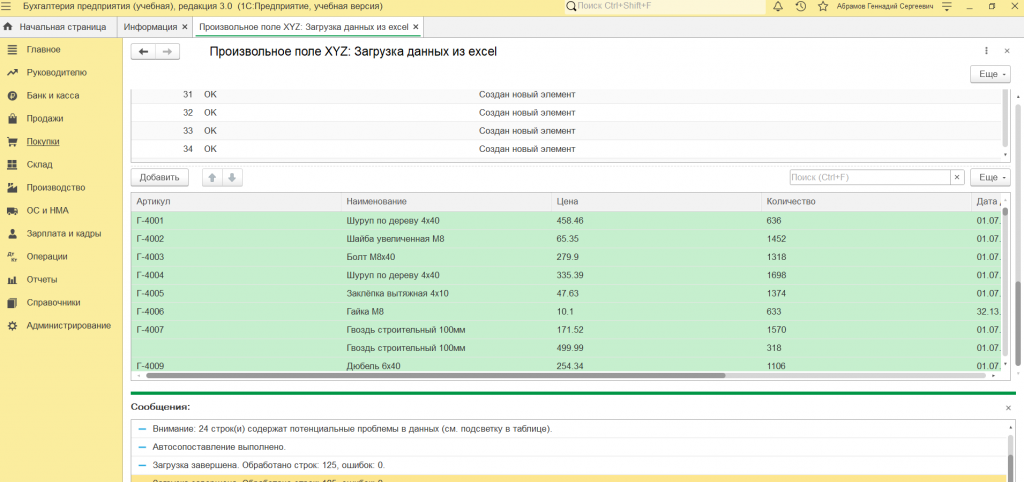The image size is (1024, 482).
Task: Clear the table search field
Action: 957,178
